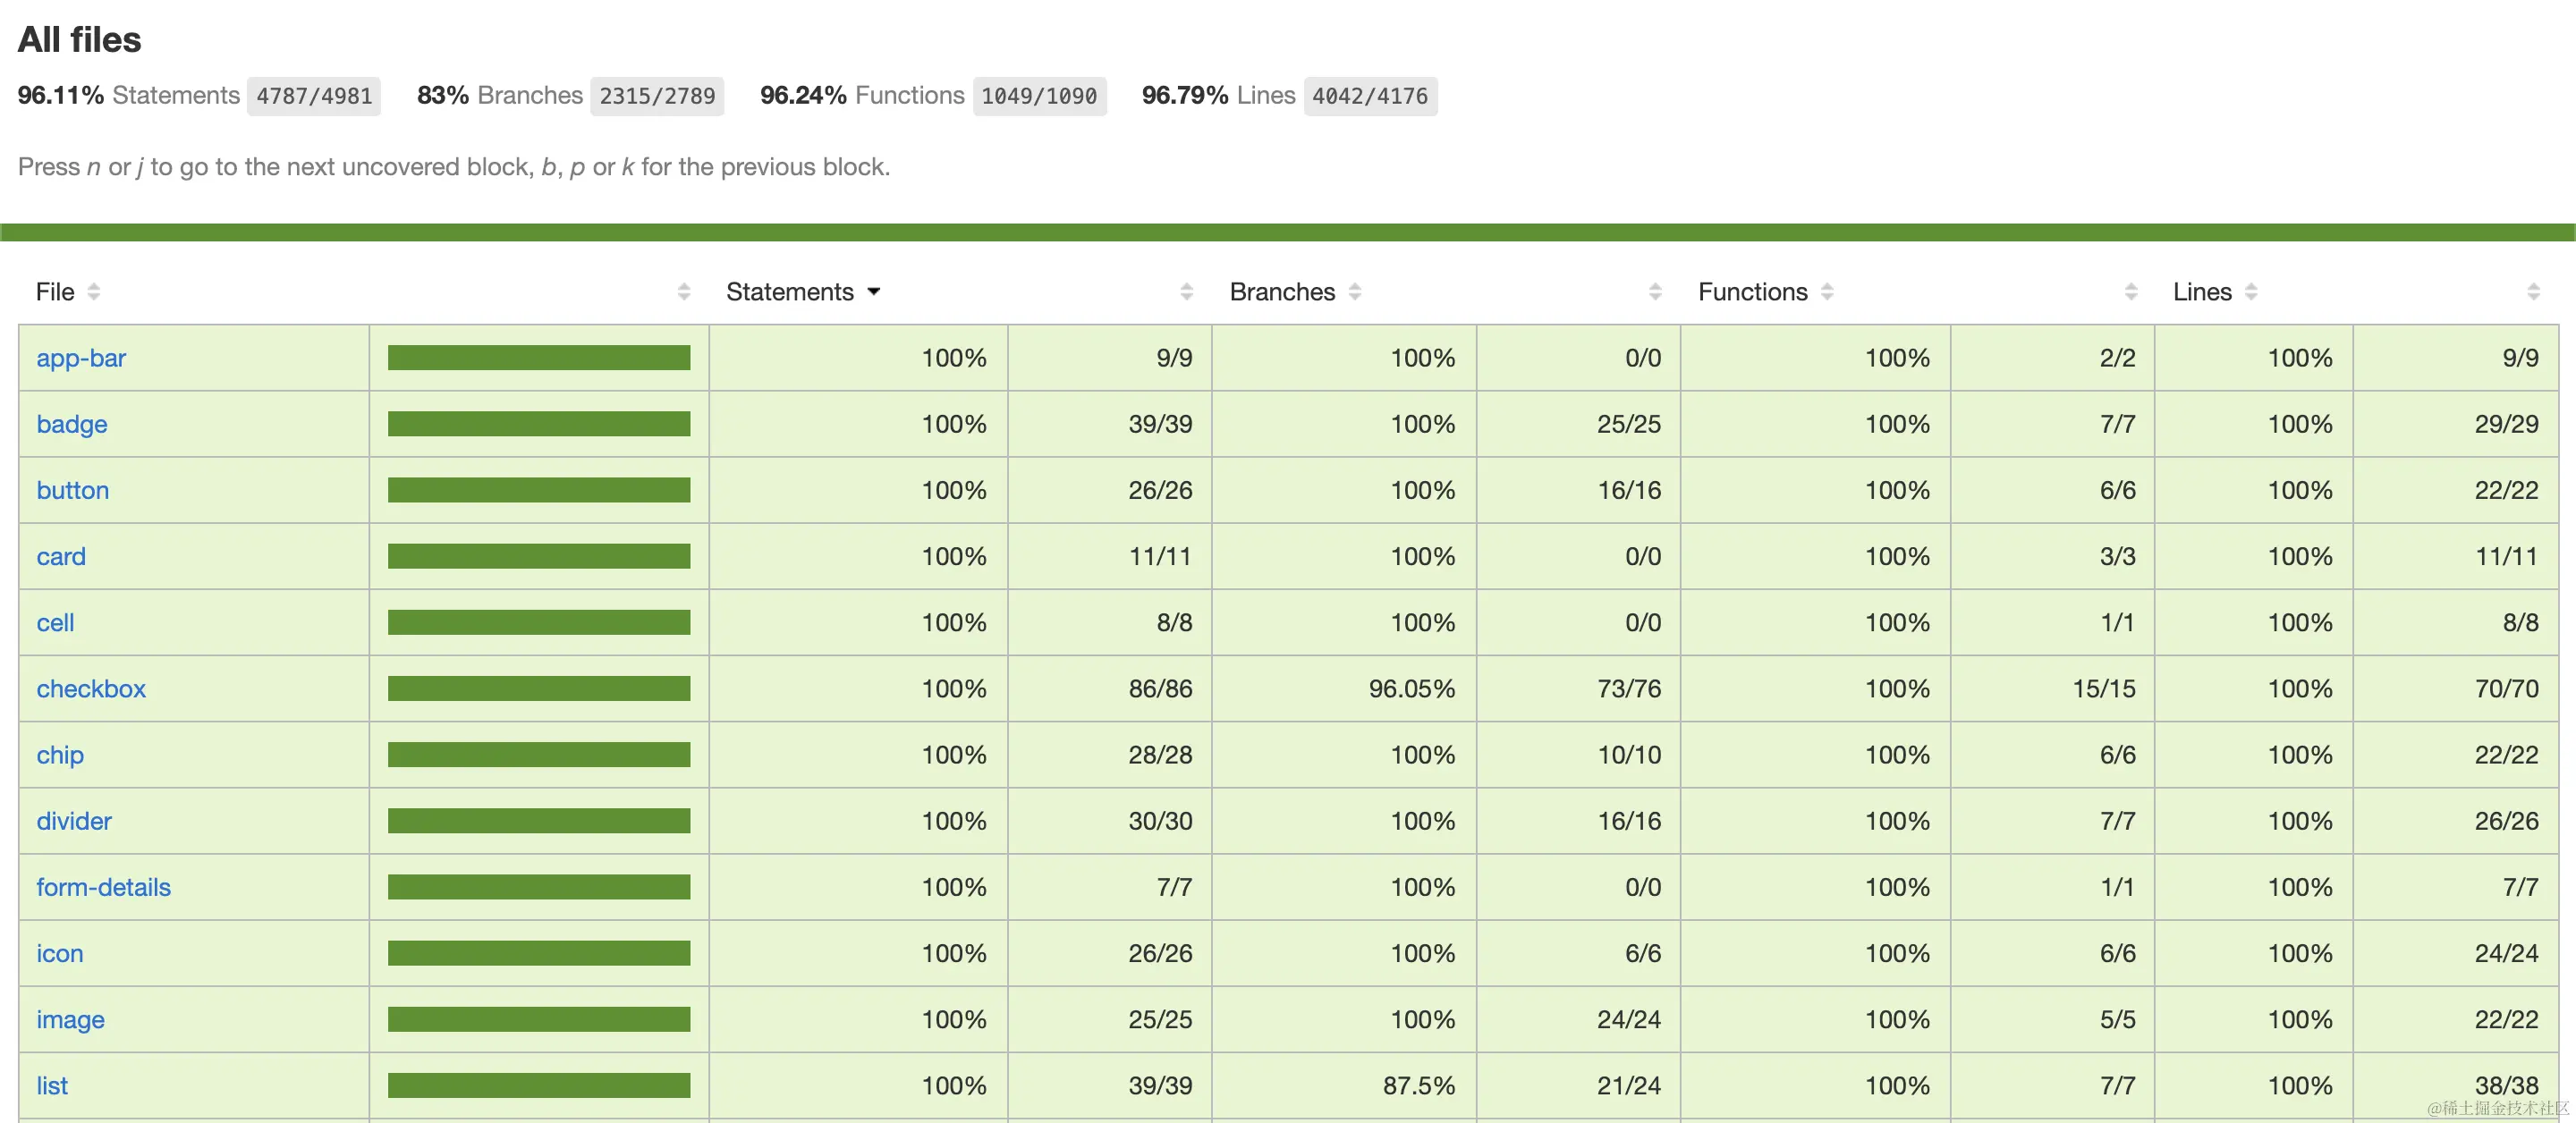2576x1123 pixels.
Task: Click image branches count 24/24
Action: pyautogui.click(x=1629, y=1019)
